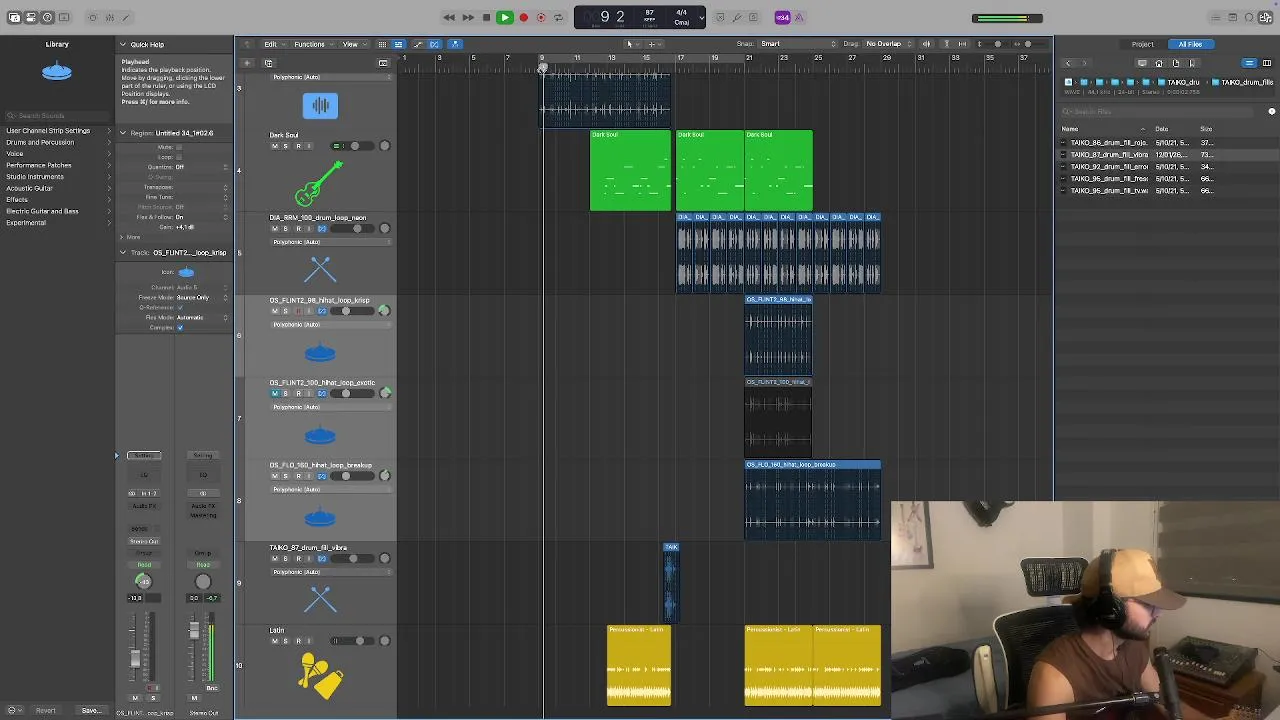
Task: Toggle the Library button in control bar
Action: [x=14, y=17]
